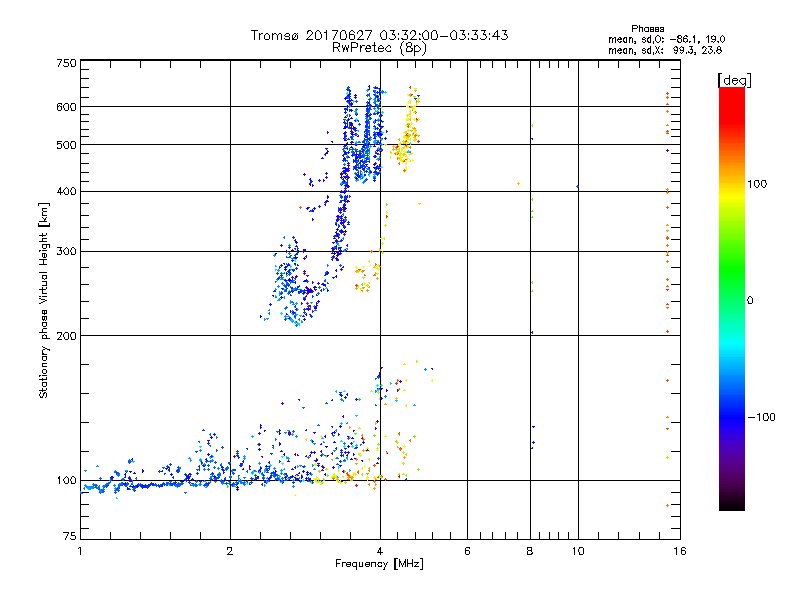Click the 6 tick on the frequency axis

pos(467,551)
